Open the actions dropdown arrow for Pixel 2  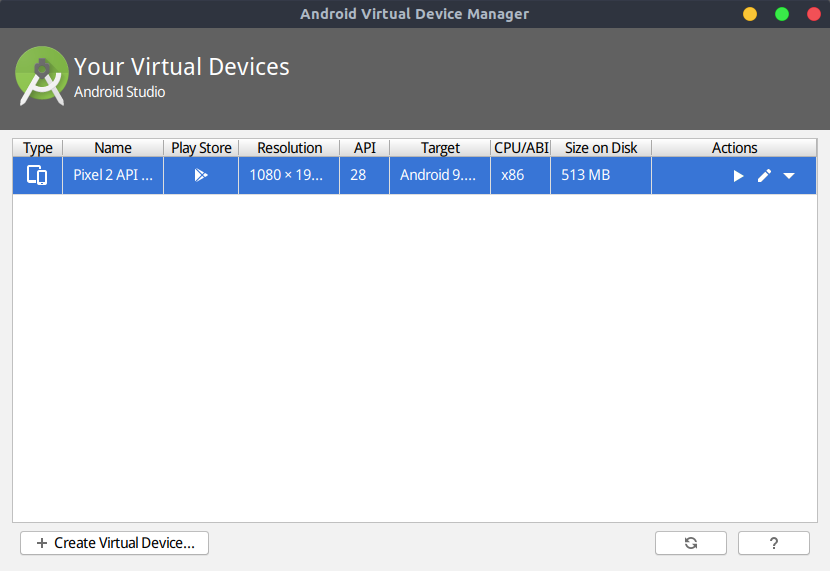(x=789, y=176)
